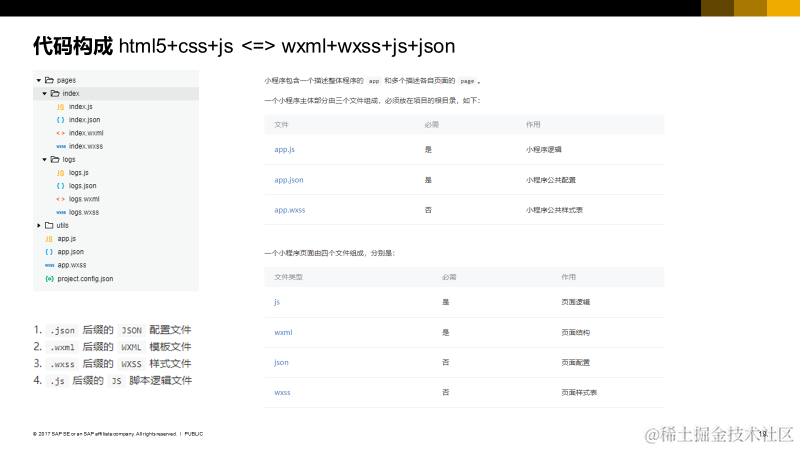The image size is (800, 450).
Task: Open the wxss link in page files table
Action: 282,393
